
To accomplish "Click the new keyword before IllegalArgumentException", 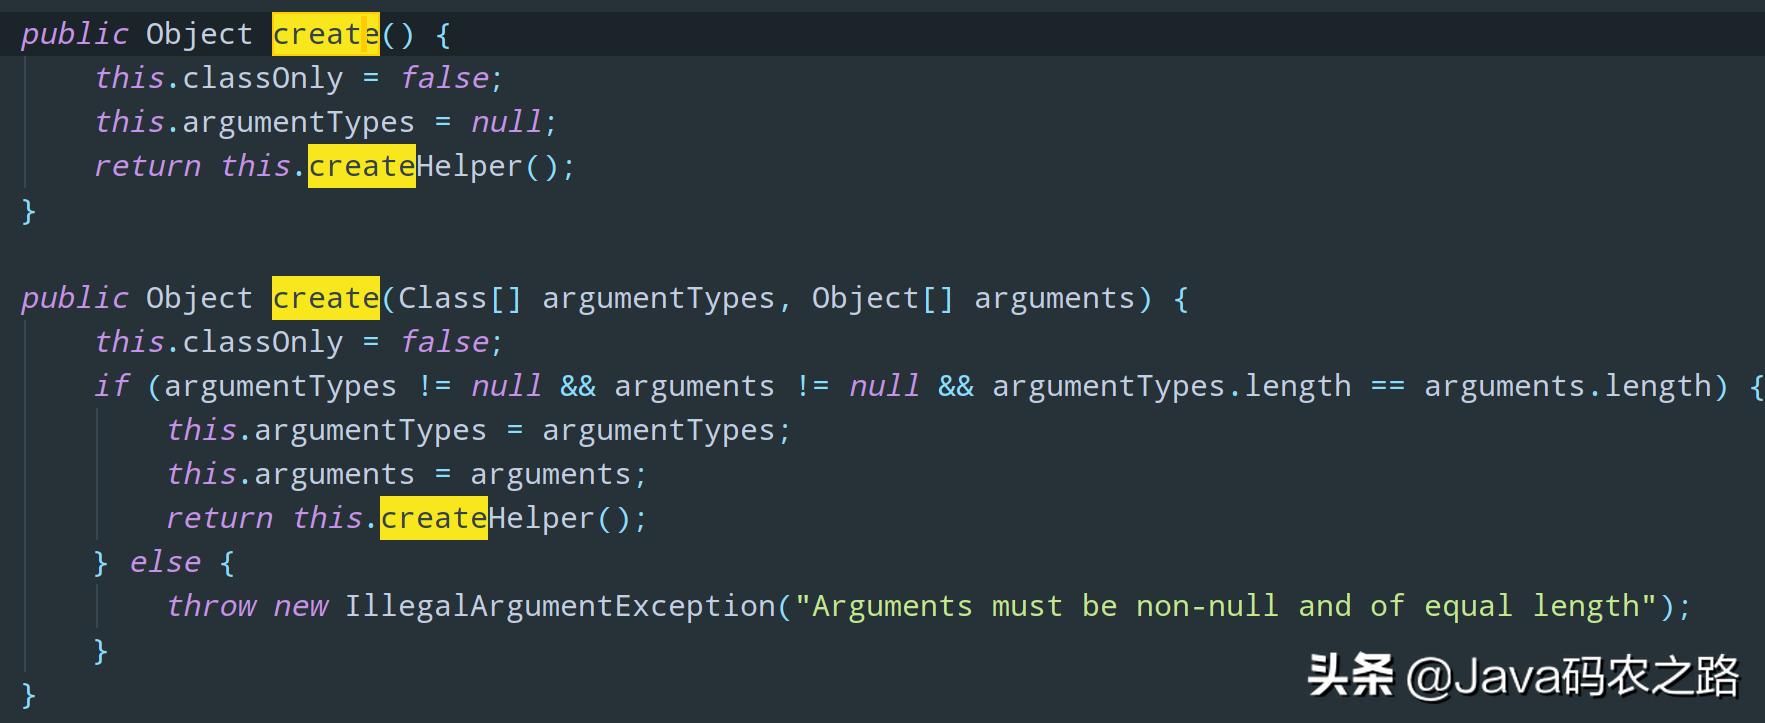I will (300, 607).
